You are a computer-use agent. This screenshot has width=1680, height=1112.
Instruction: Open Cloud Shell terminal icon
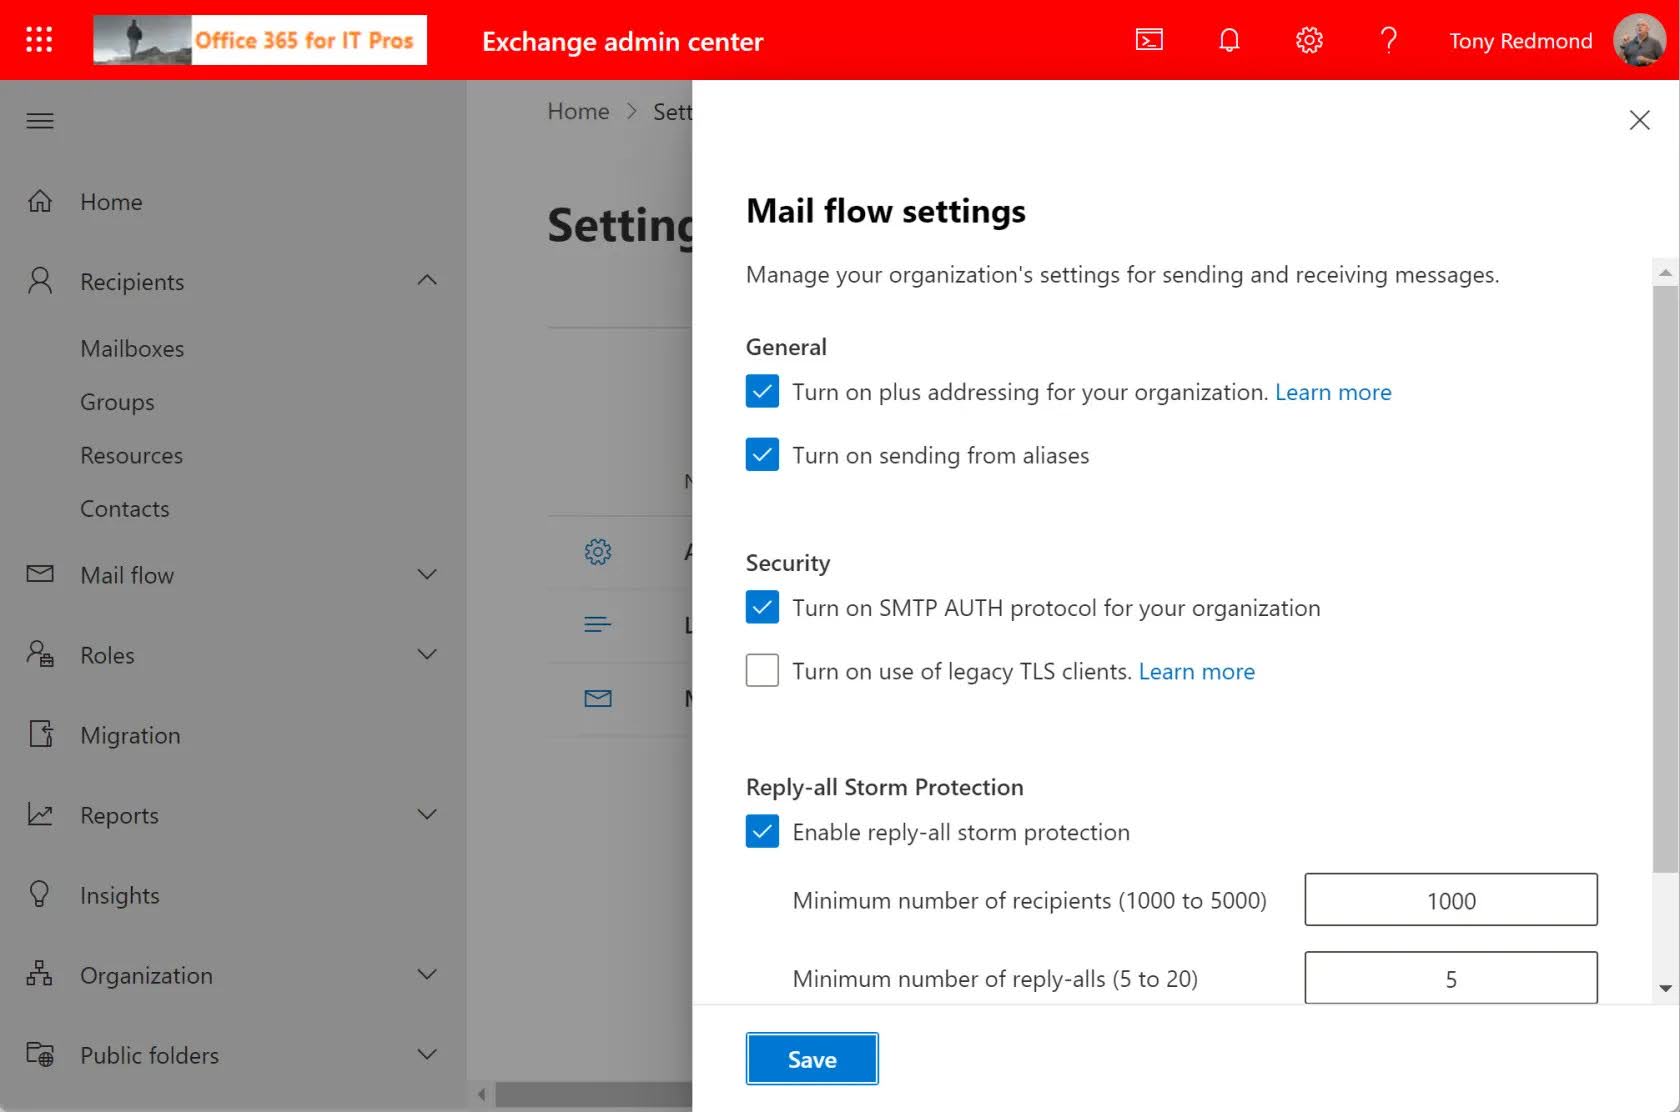click(x=1149, y=40)
